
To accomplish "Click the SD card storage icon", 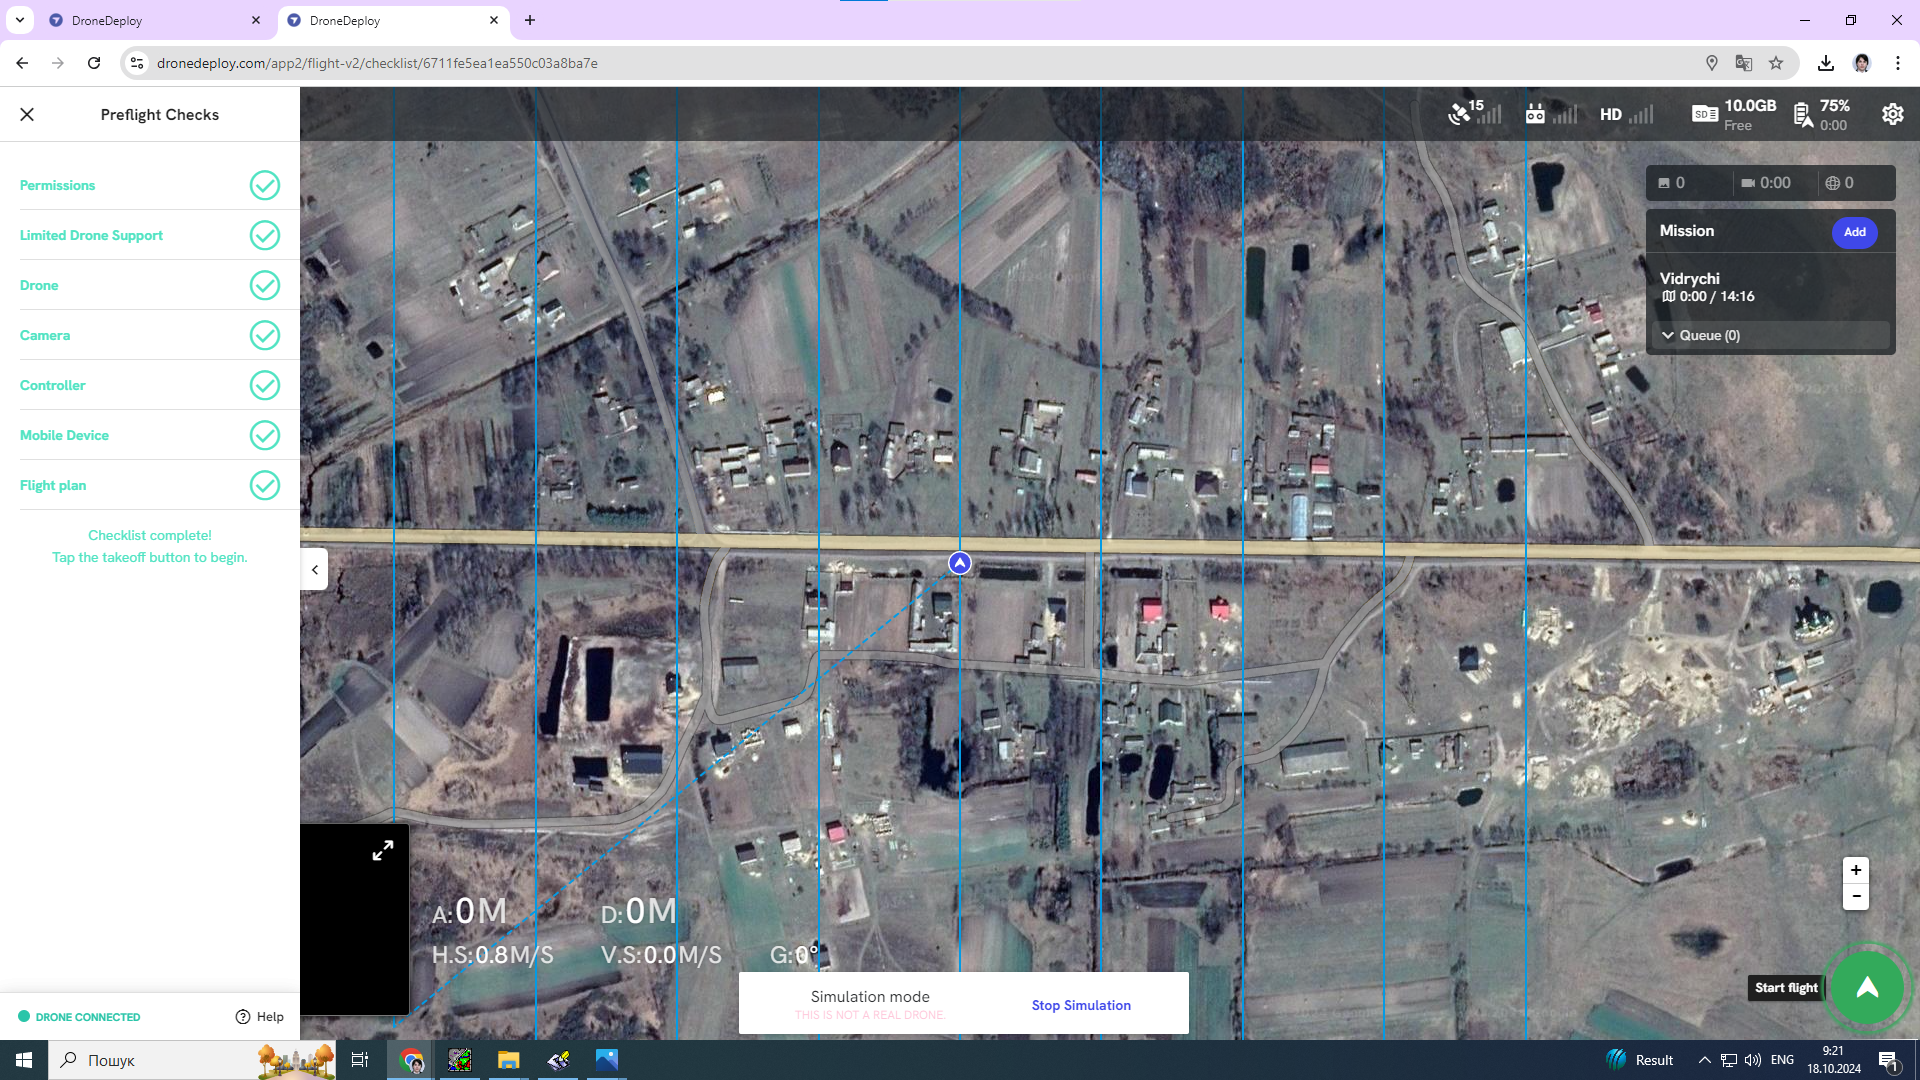I will 1704,114.
